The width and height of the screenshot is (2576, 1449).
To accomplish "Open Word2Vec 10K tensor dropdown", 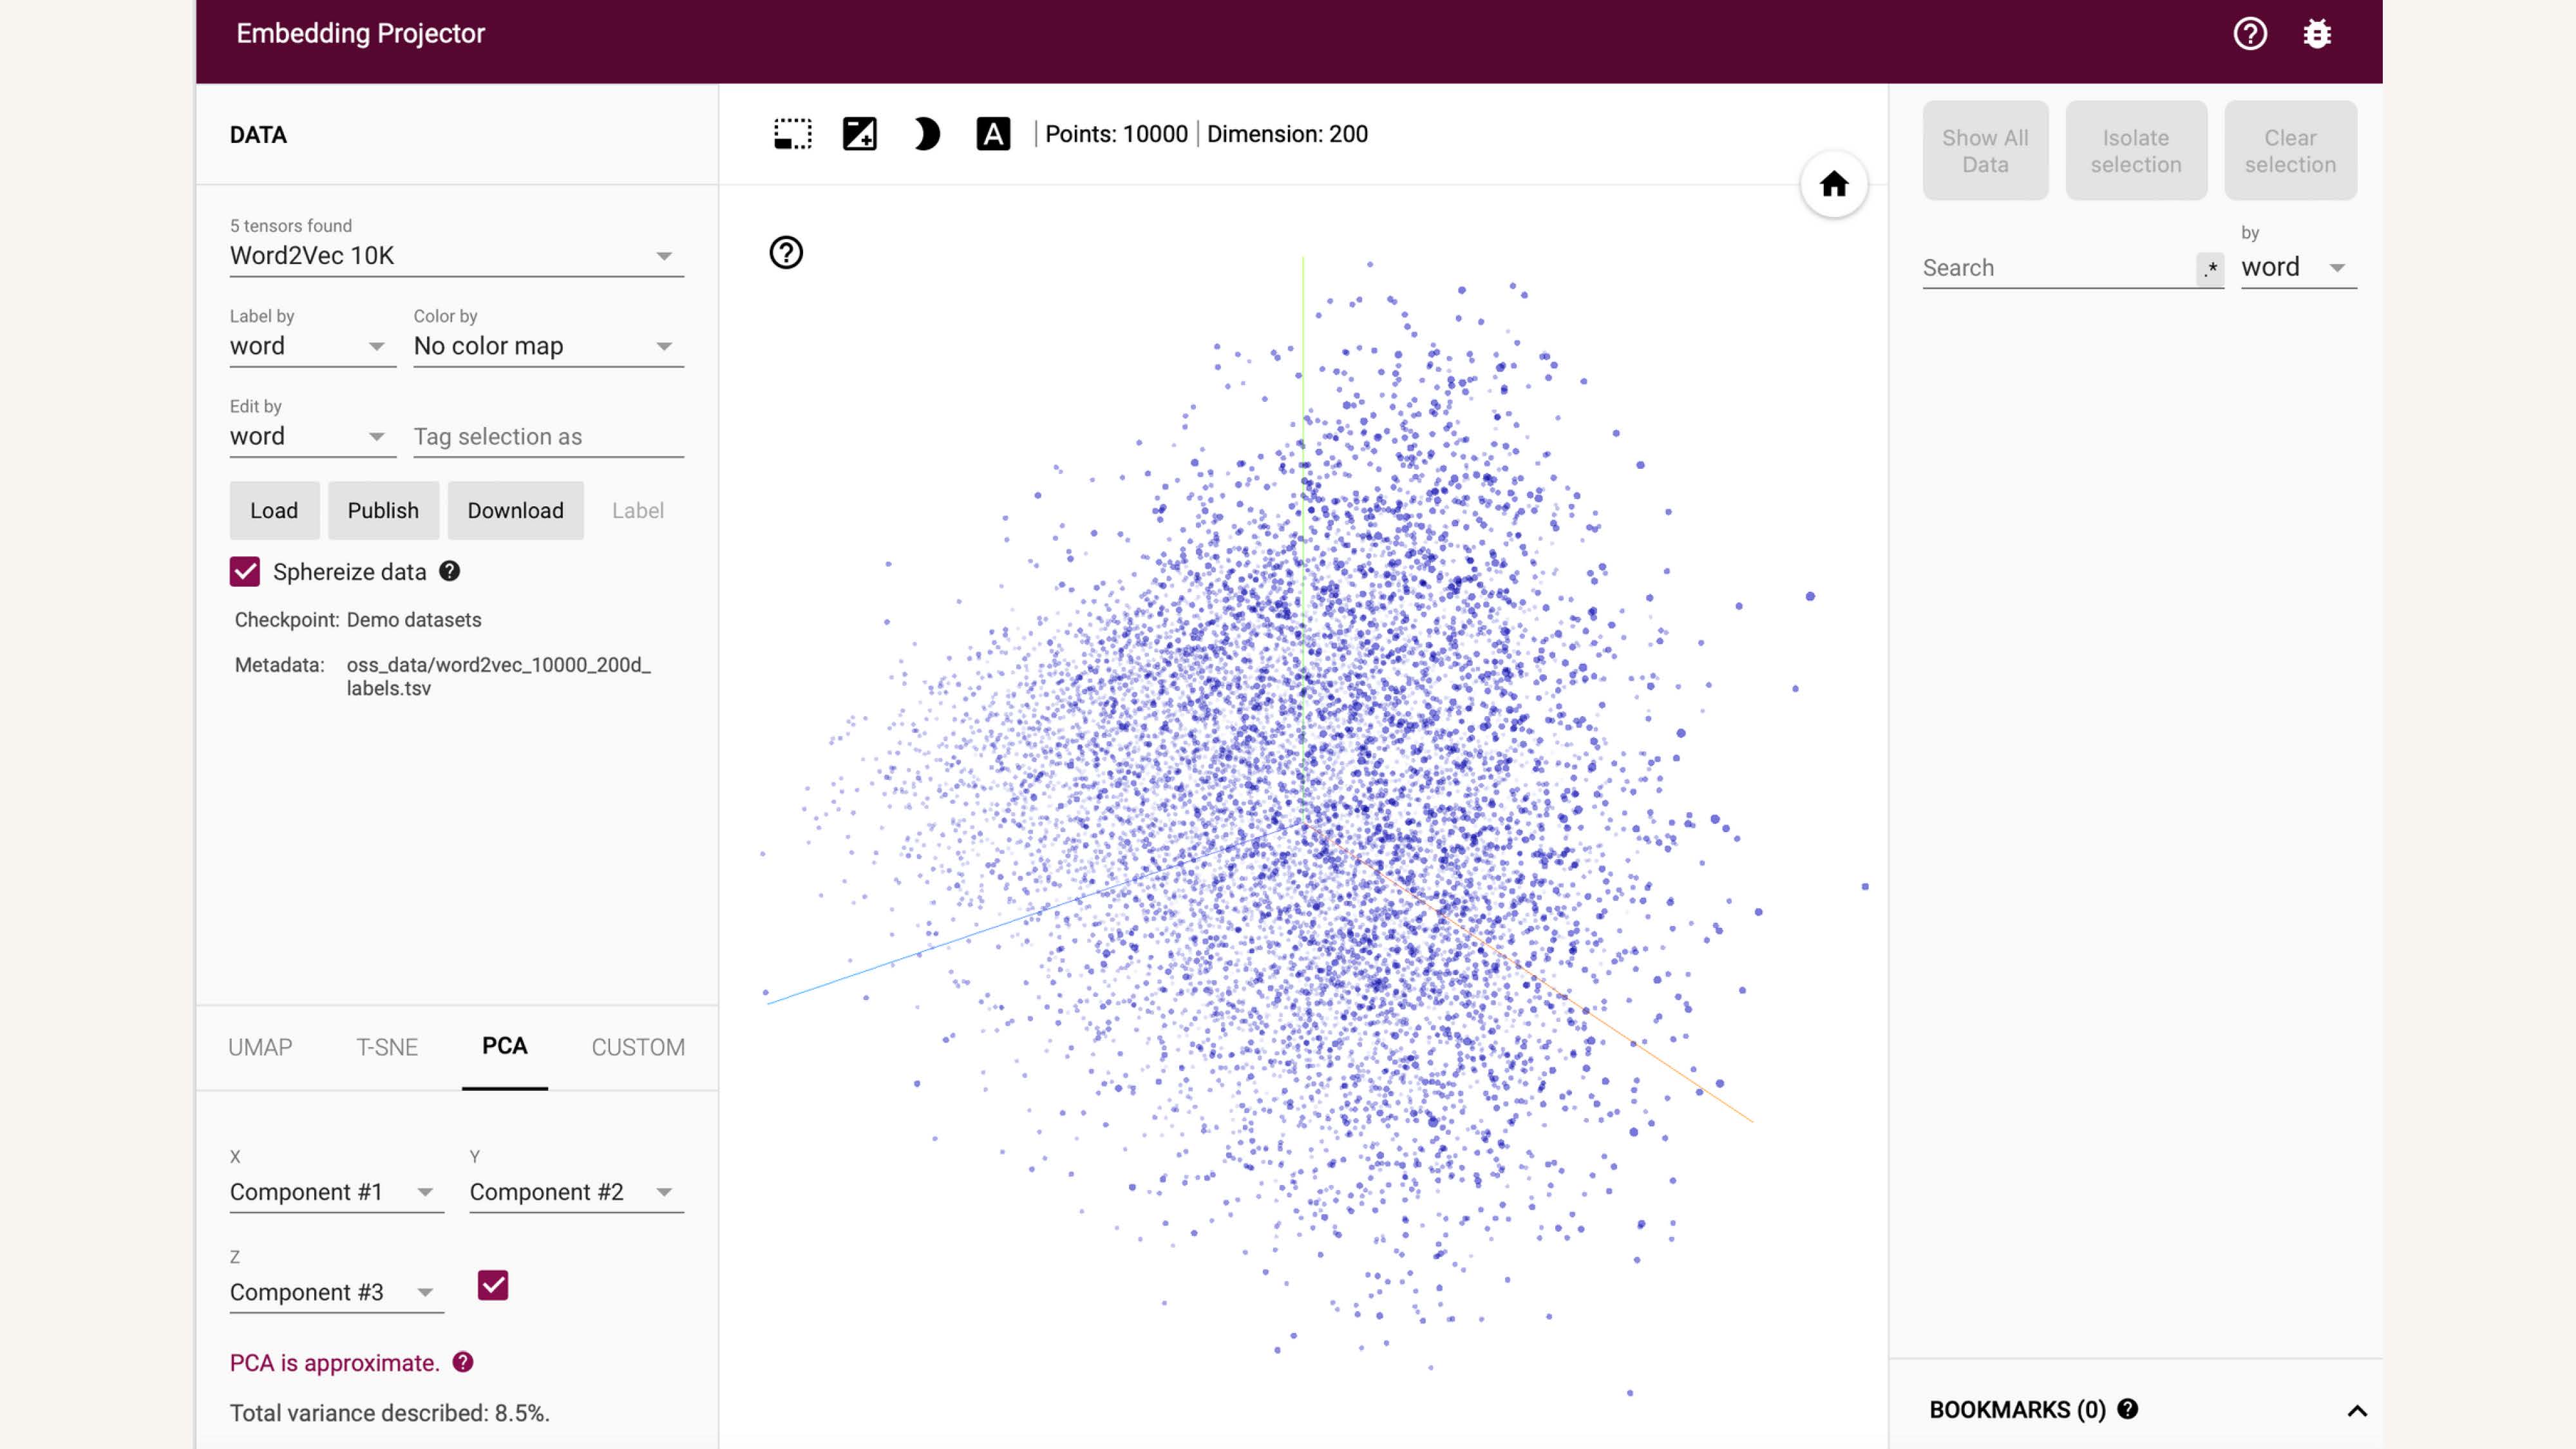I will [456, 256].
